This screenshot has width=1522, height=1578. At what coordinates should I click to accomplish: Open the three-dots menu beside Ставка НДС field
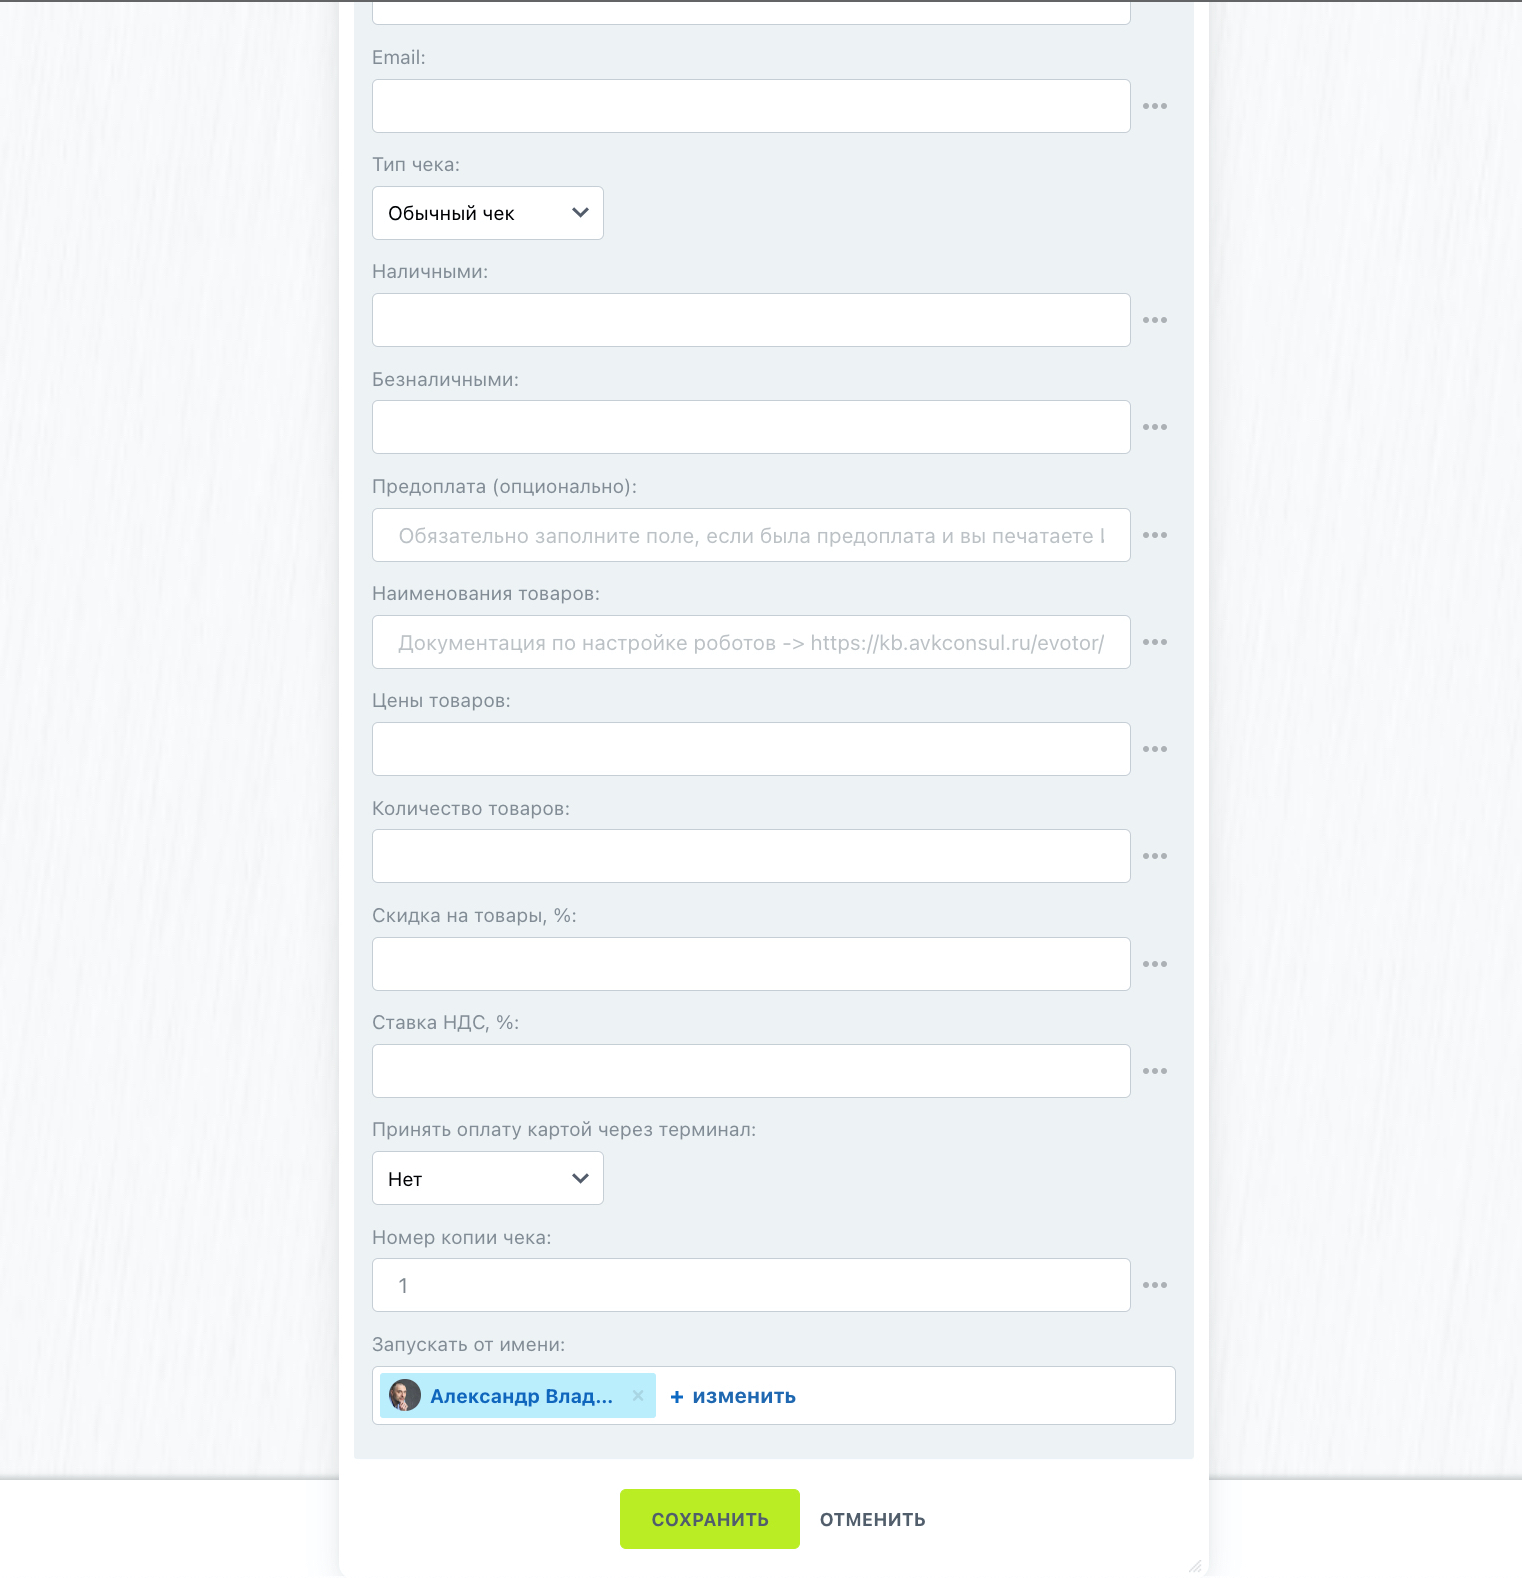[x=1155, y=1071]
